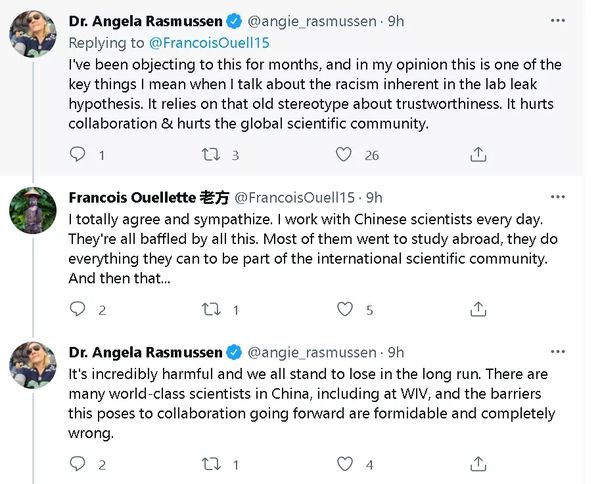Retweet the tweet about world-class scientists
This screenshot has width=600, height=484.
210,464
